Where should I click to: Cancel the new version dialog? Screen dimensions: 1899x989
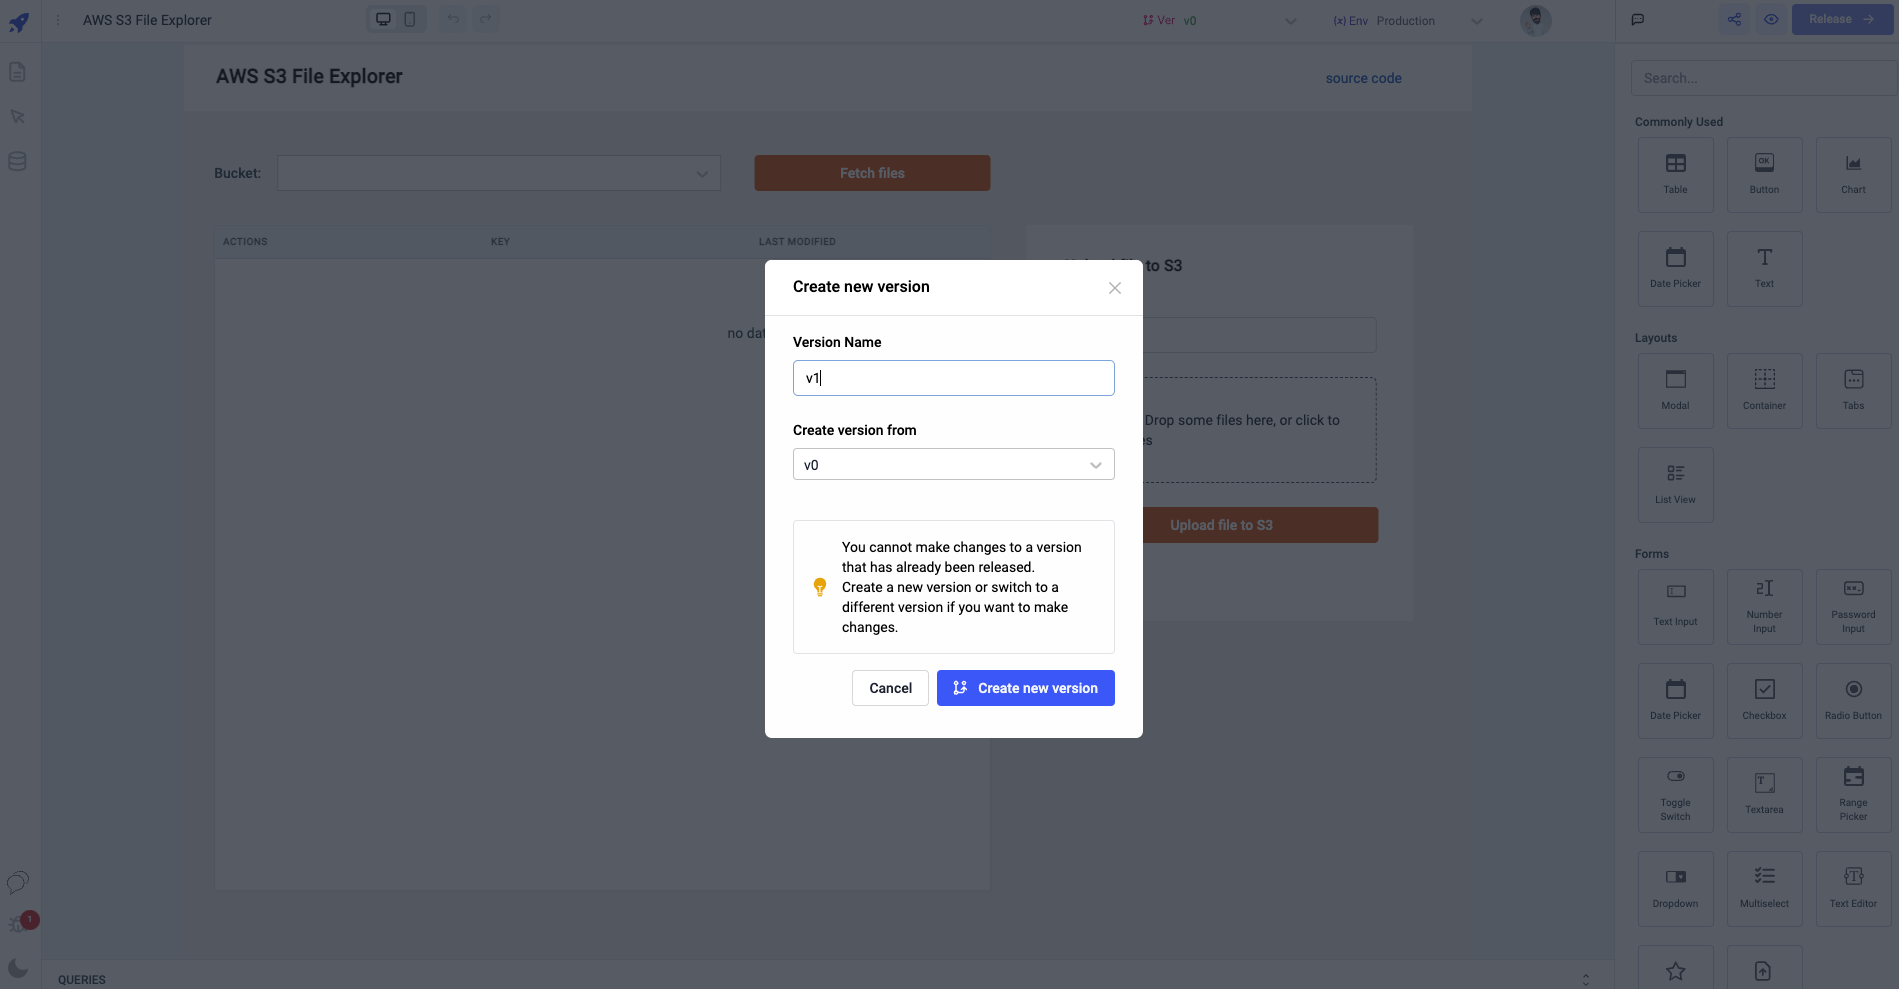(x=890, y=688)
